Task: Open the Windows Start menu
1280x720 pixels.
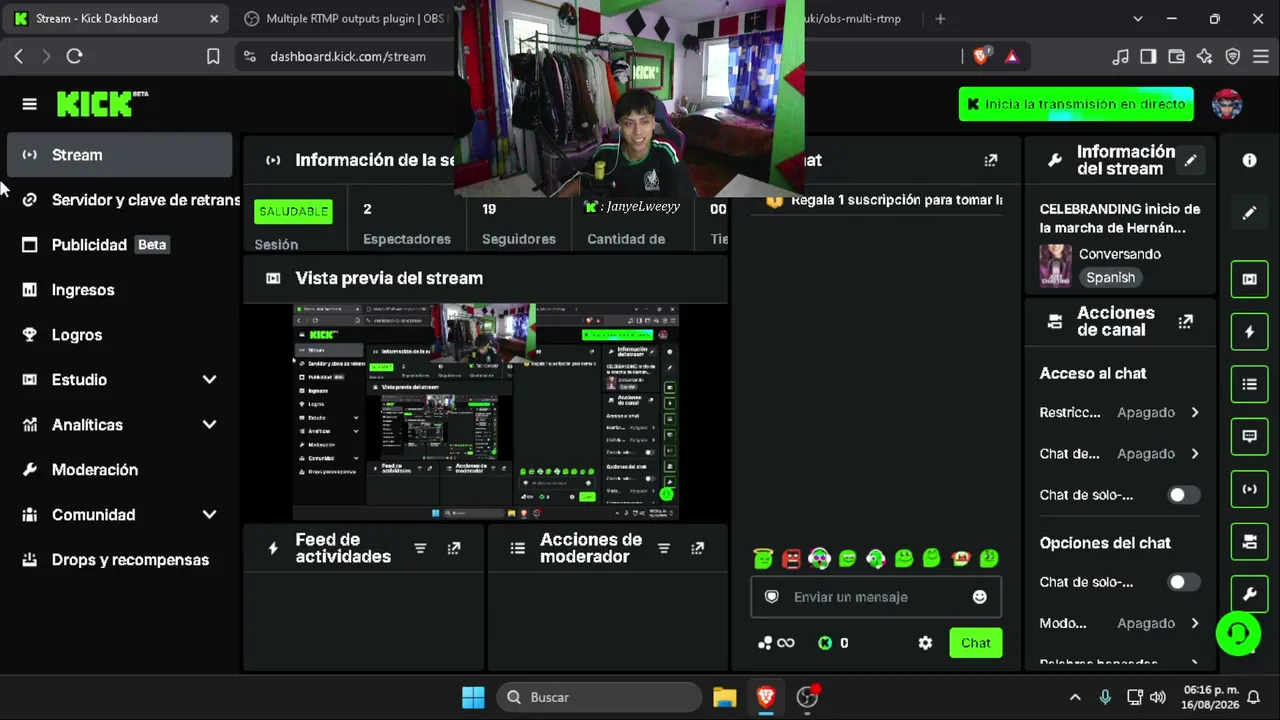Action: click(x=473, y=697)
